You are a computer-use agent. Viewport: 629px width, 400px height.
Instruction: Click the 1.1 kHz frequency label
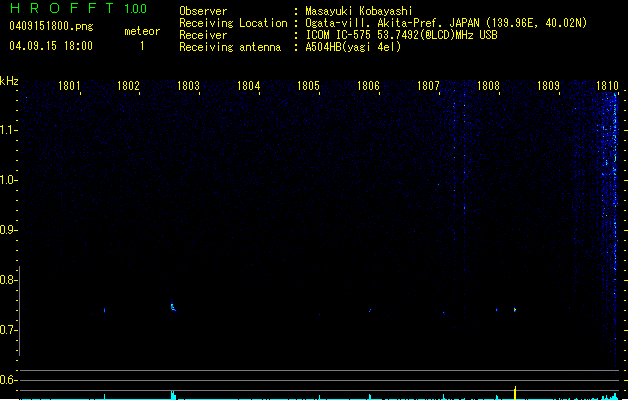(x=8, y=130)
